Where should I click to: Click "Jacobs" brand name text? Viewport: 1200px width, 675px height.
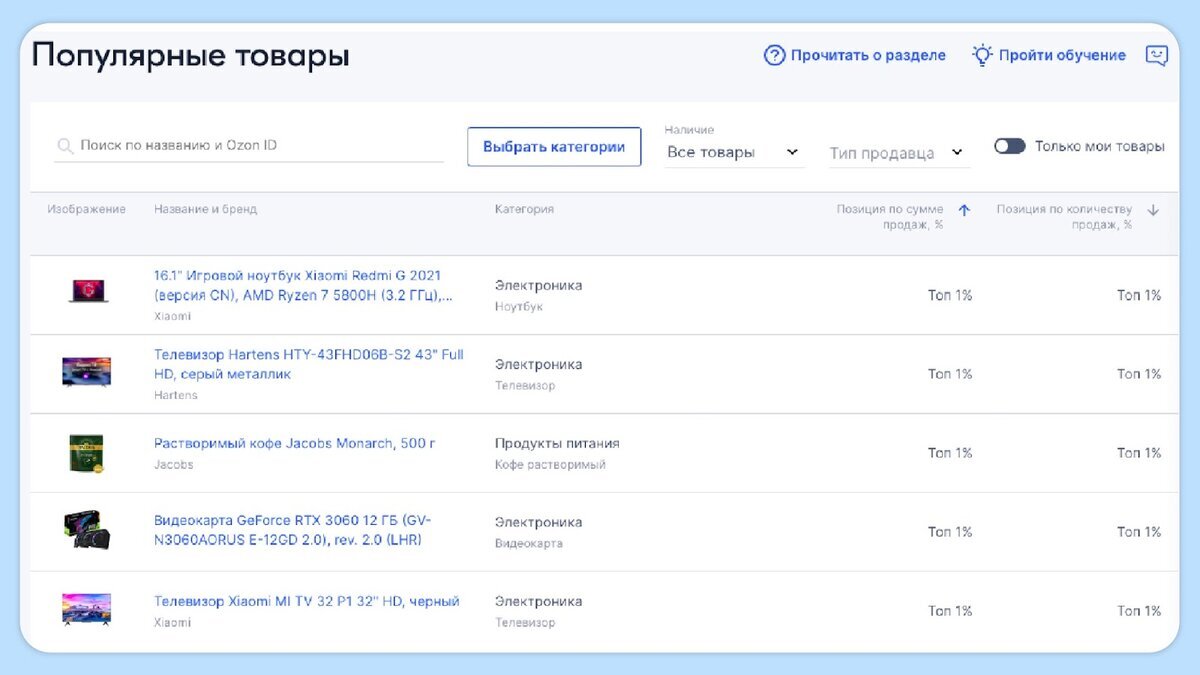pos(174,464)
